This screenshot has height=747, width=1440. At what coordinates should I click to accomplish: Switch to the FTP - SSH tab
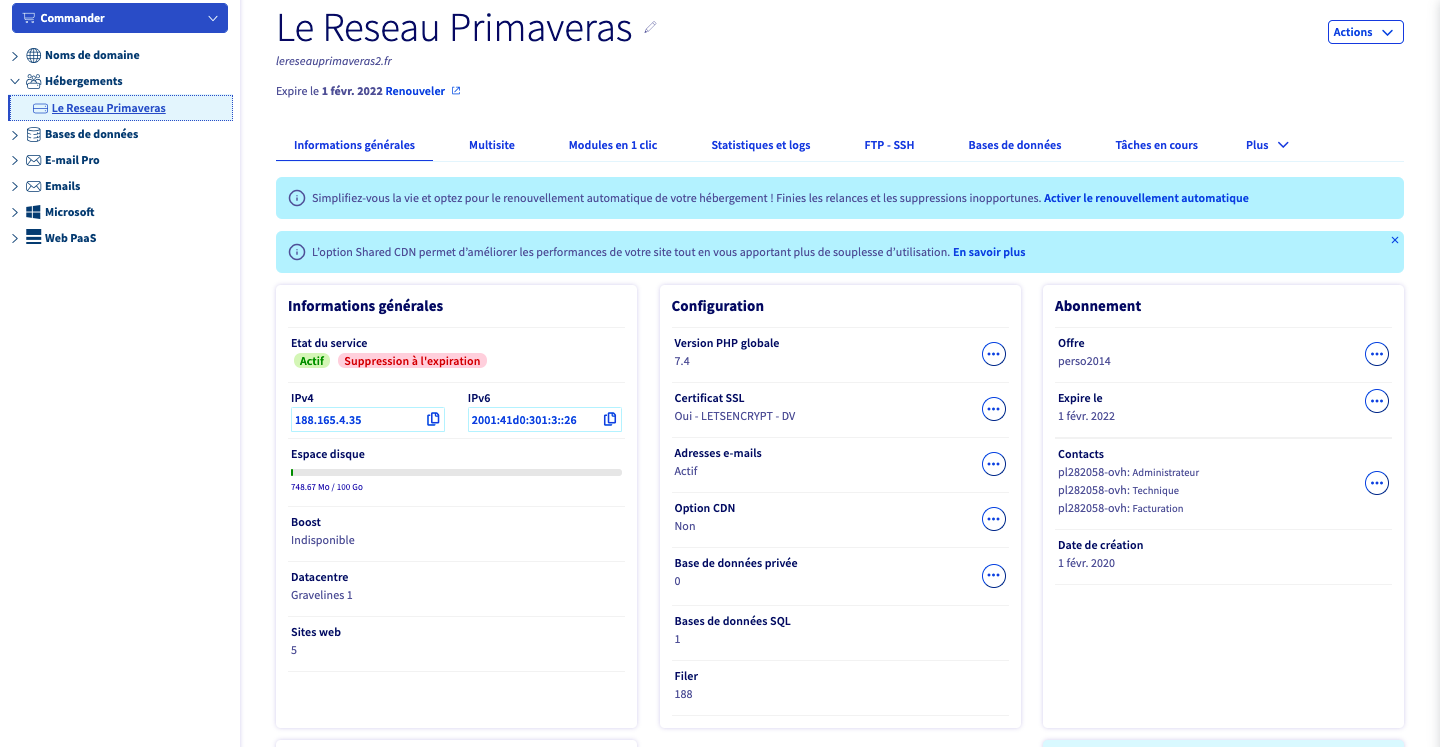click(889, 145)
